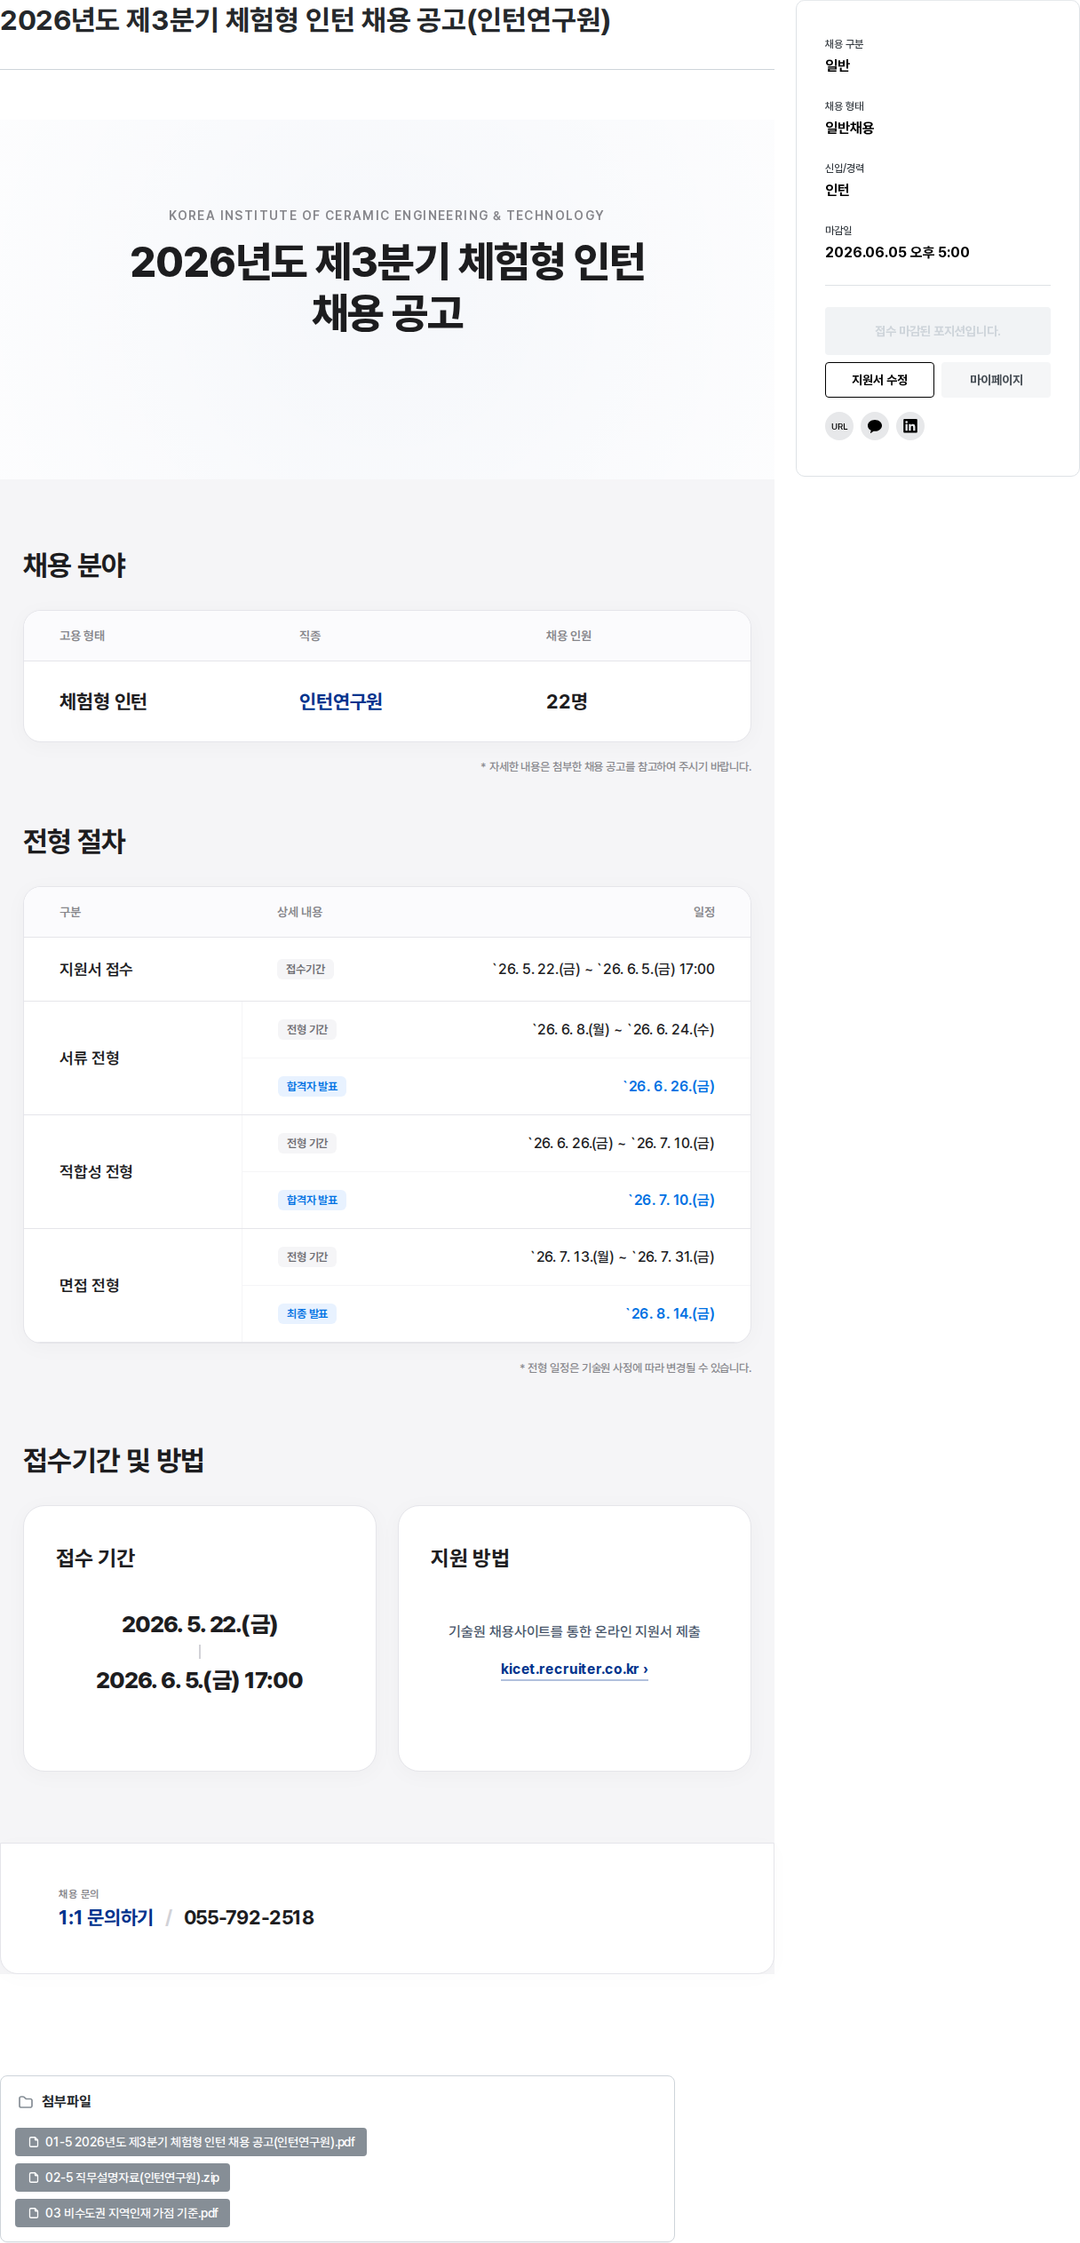Click the 면접 전형 row label

point(90,1285)
